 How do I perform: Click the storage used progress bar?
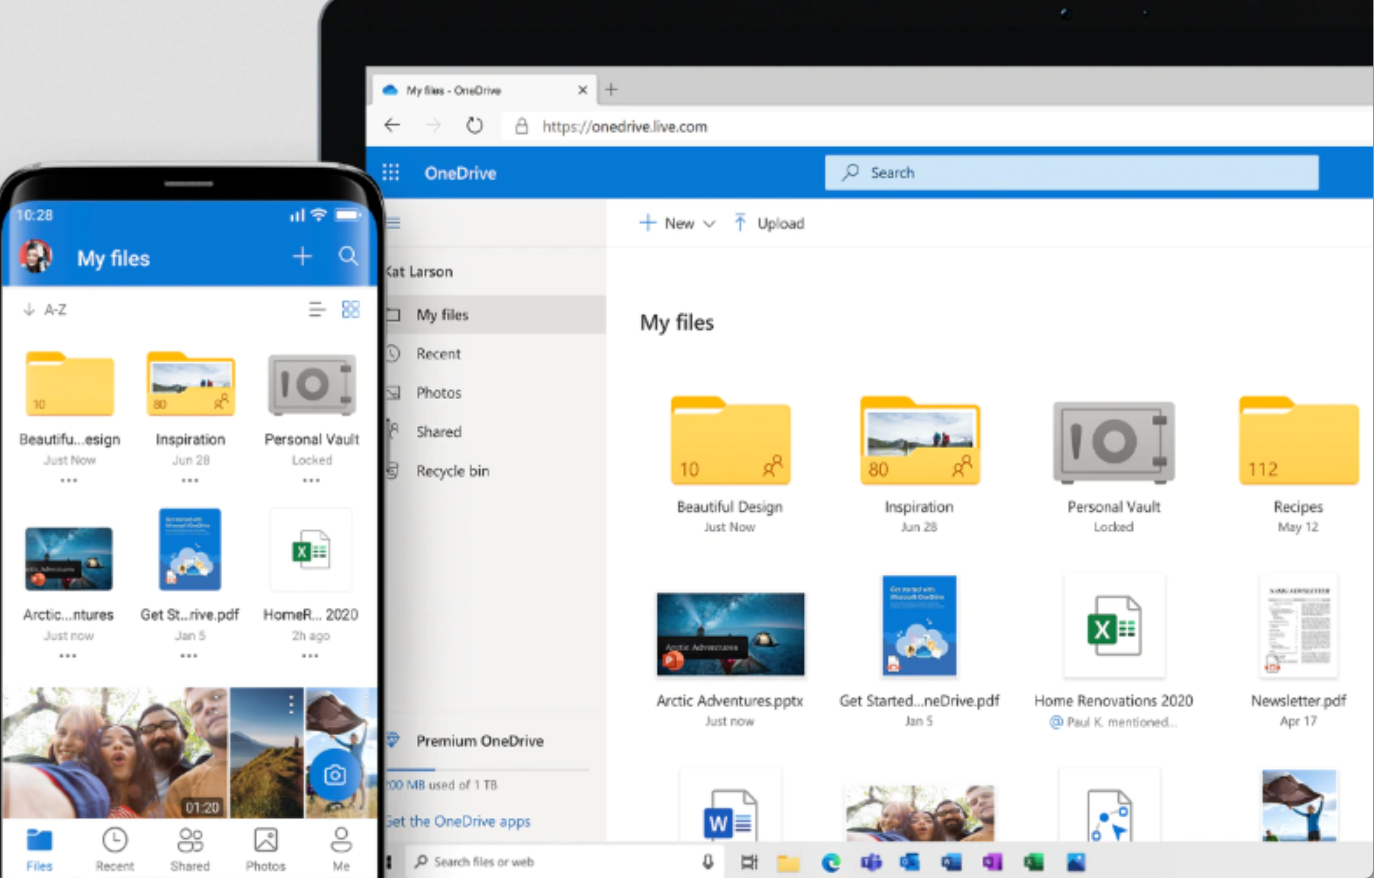(x=488, y=769)
